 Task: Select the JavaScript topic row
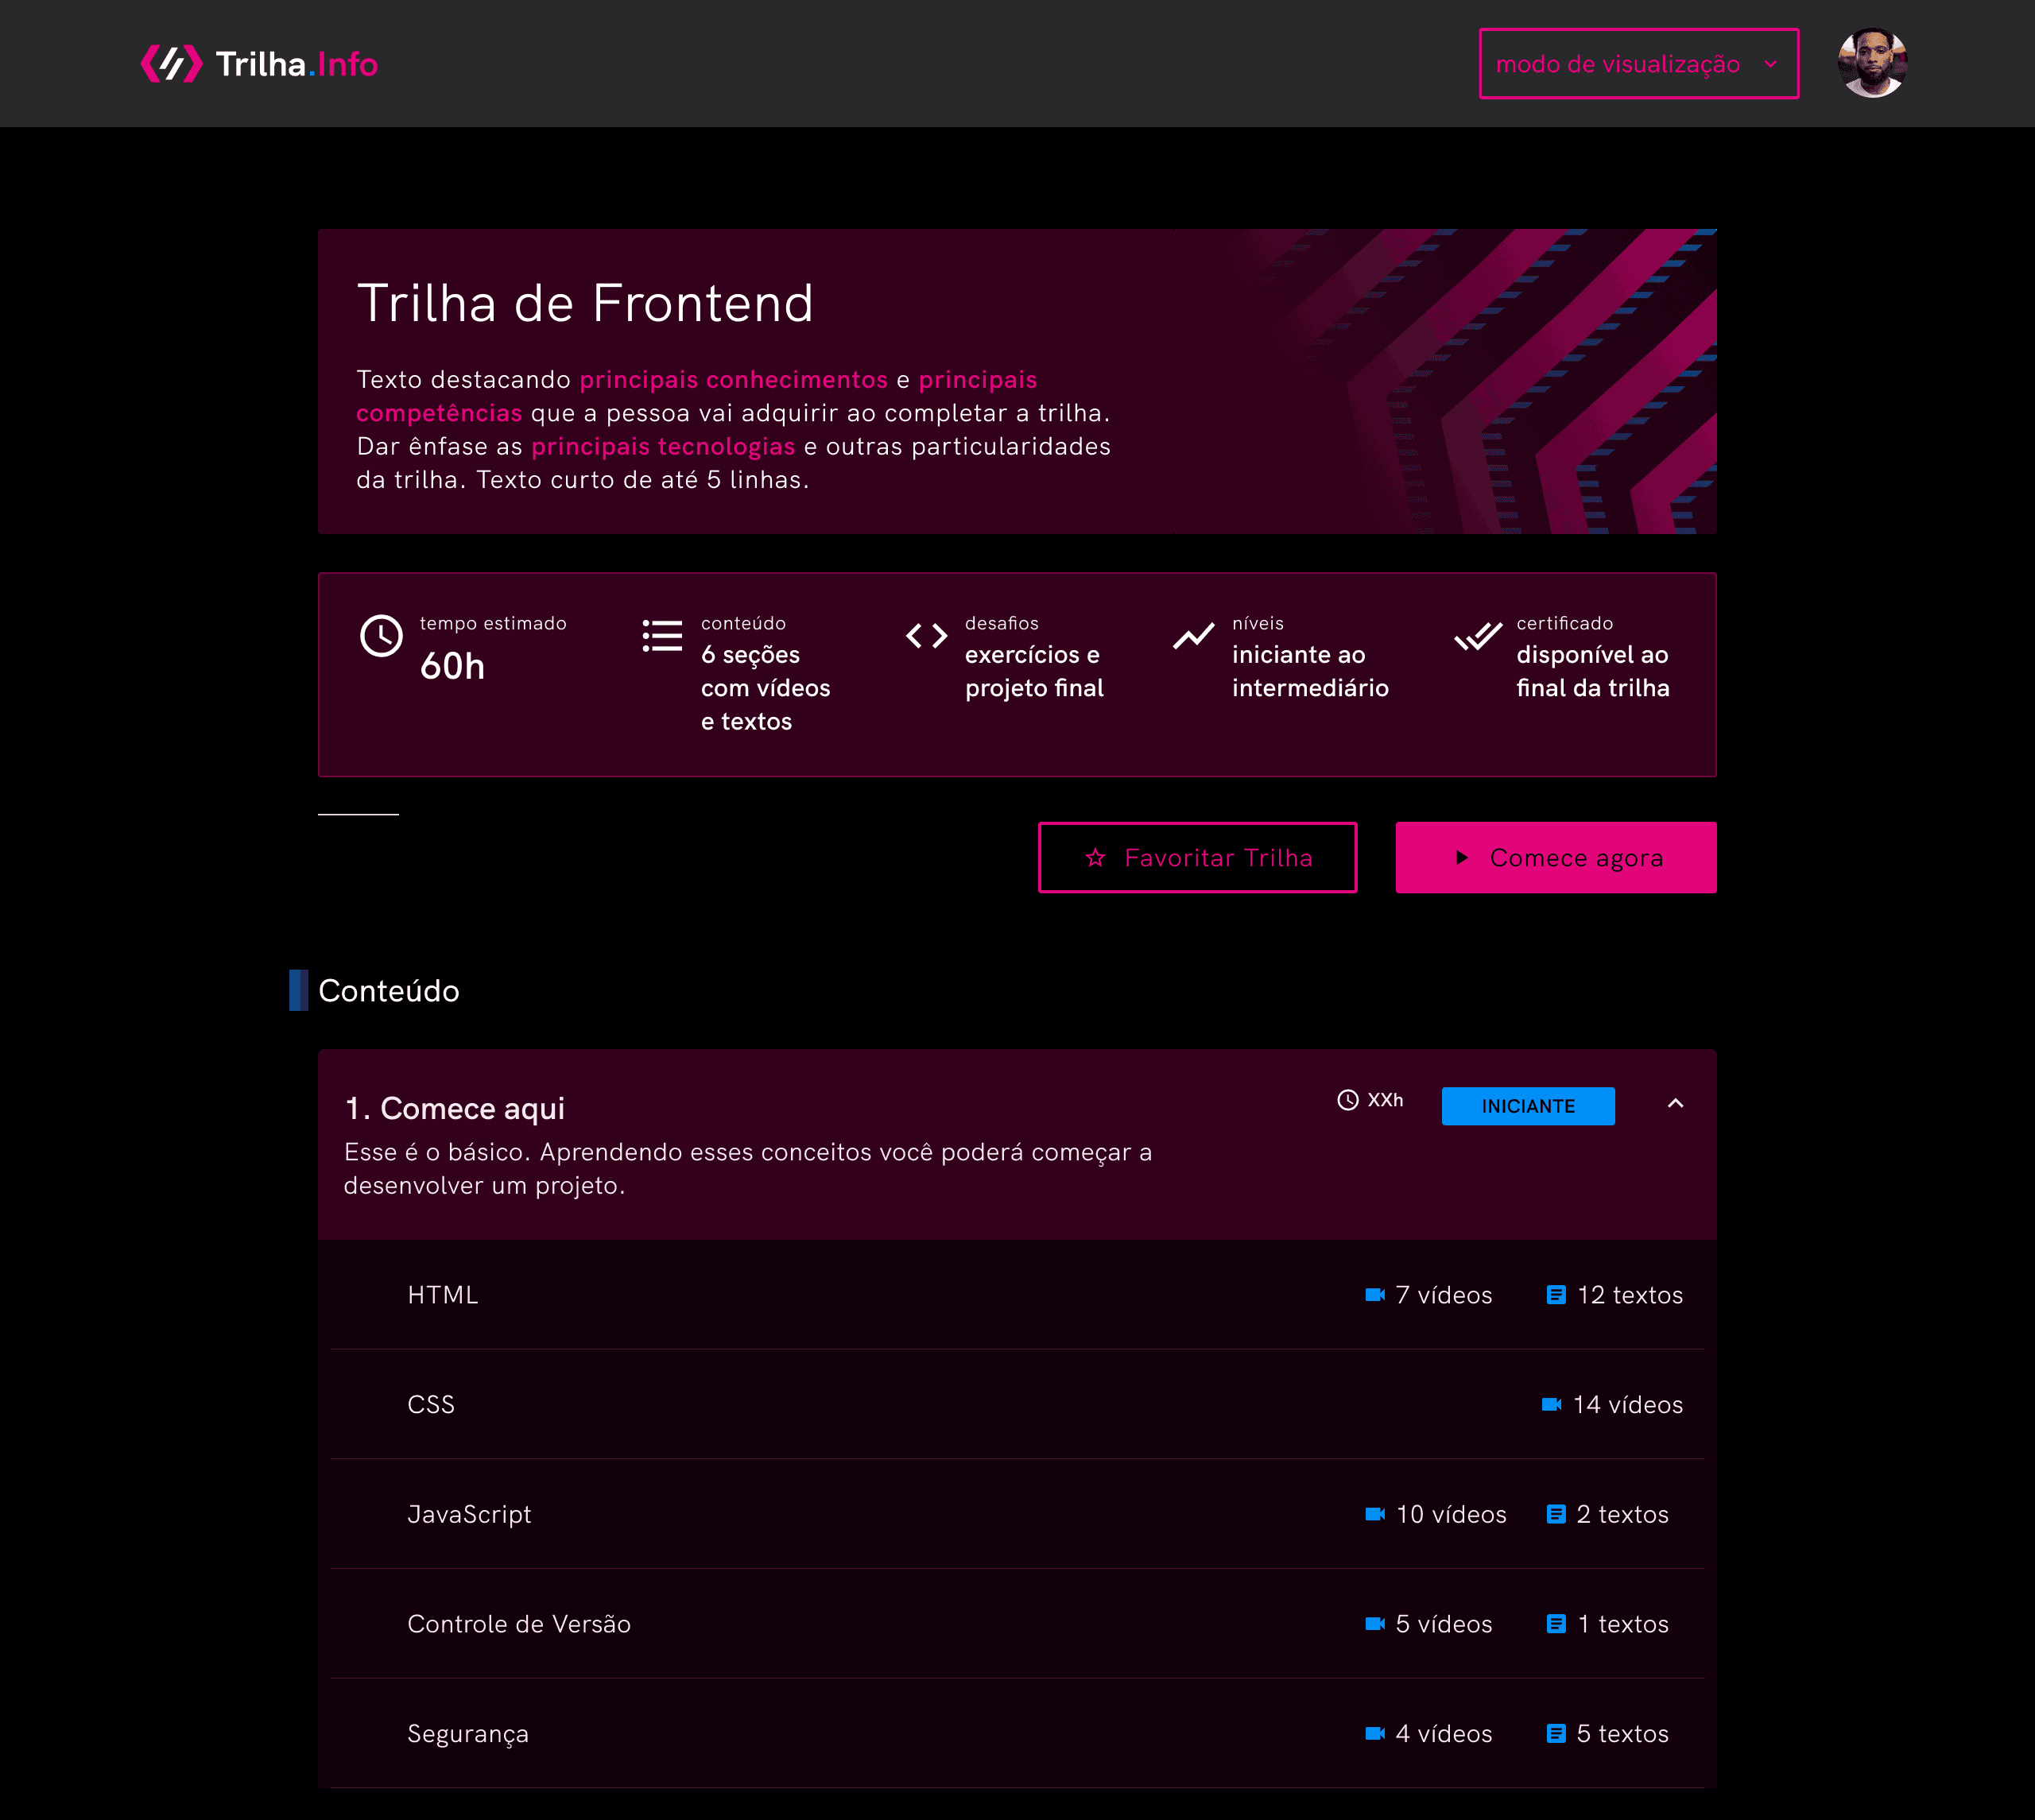tap(469, 1514)
